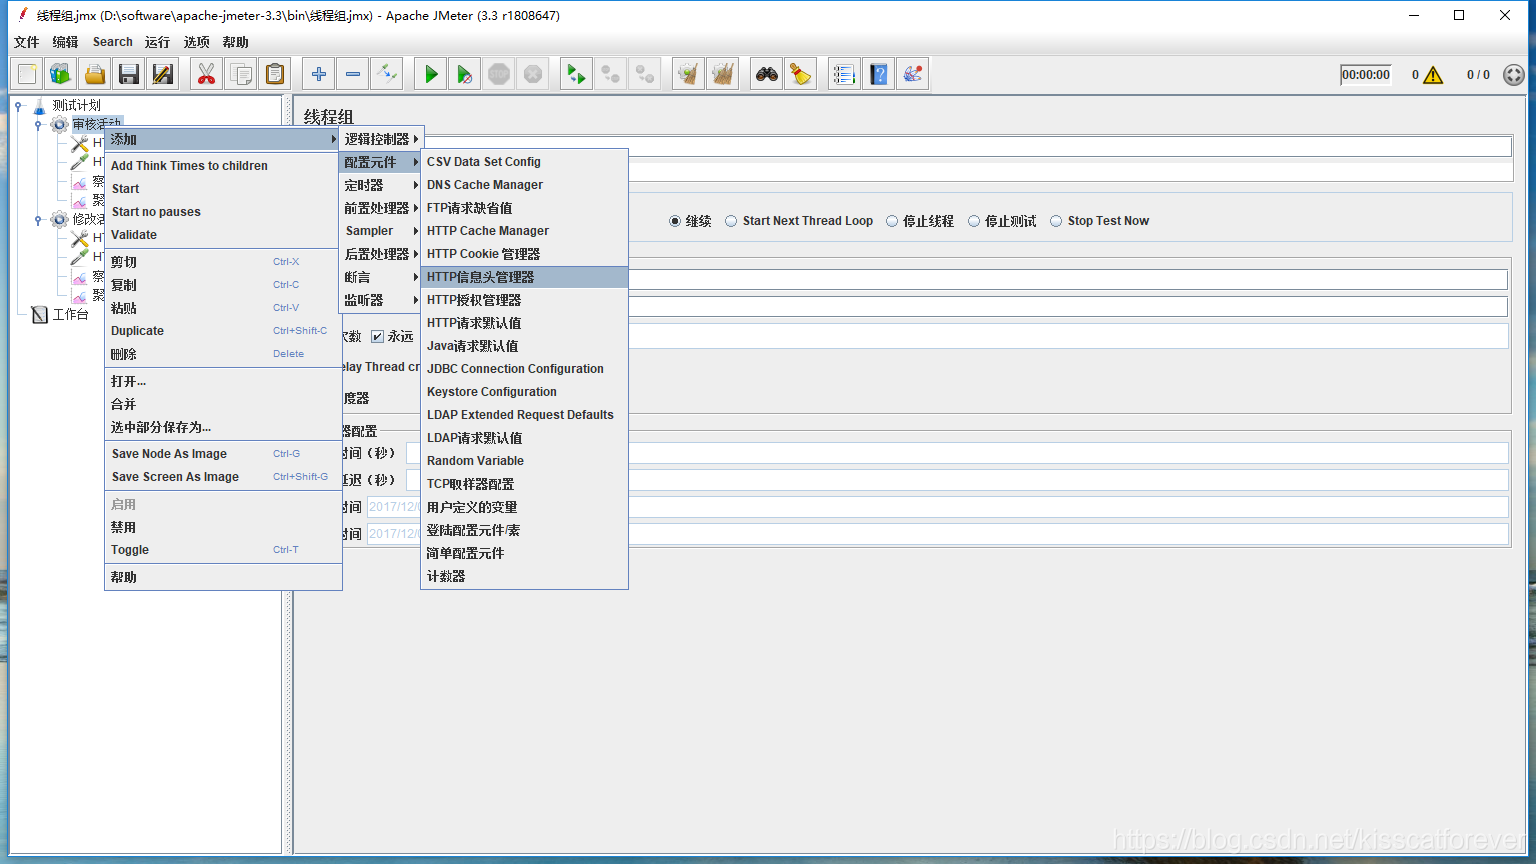Click the Cut scissors icon

click(x=207, y=74)
